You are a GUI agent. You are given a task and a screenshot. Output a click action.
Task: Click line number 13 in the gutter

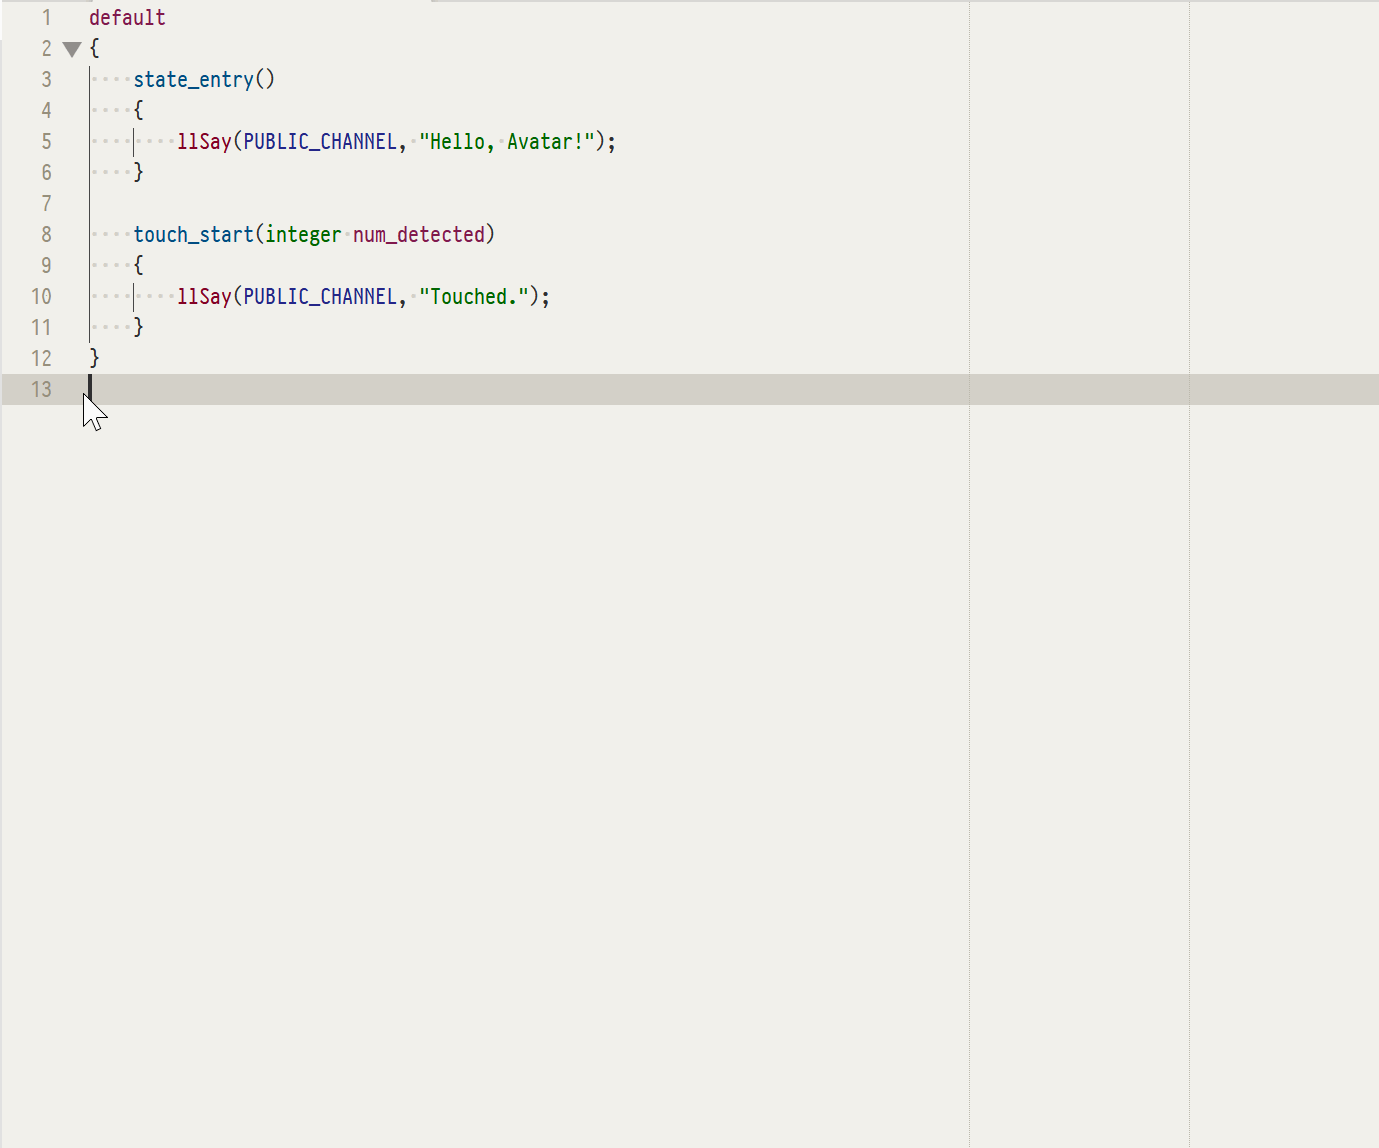(x=41, y=390)
